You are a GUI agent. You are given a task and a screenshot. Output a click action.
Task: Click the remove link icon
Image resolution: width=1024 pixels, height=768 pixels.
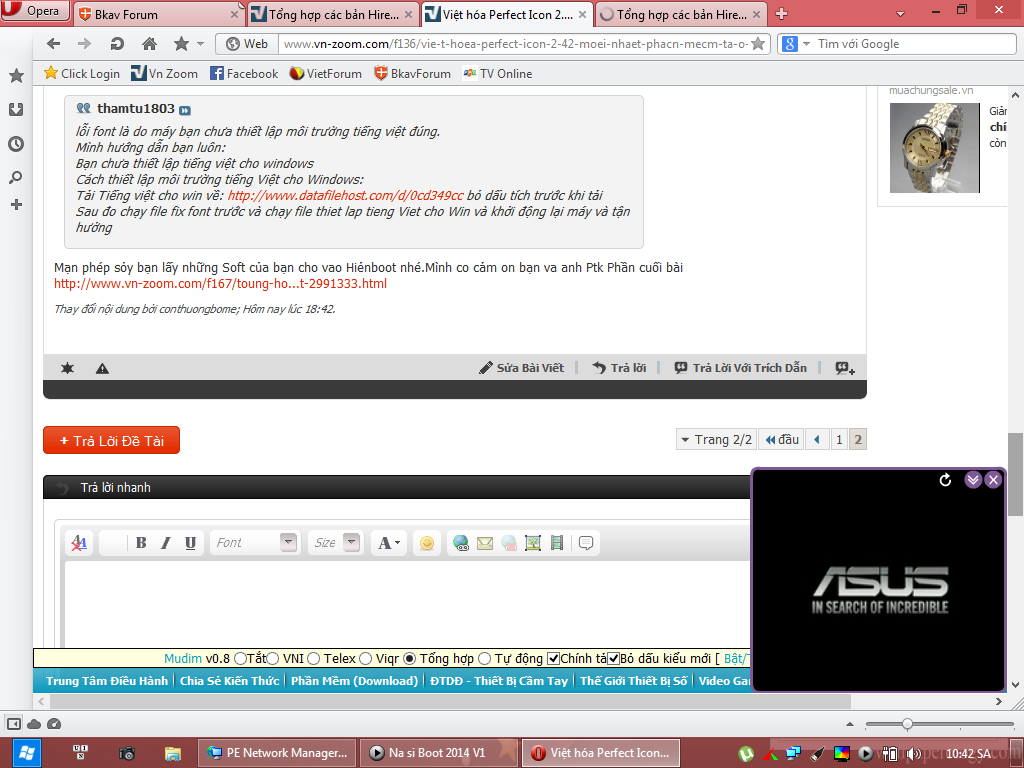pos(509,543)
